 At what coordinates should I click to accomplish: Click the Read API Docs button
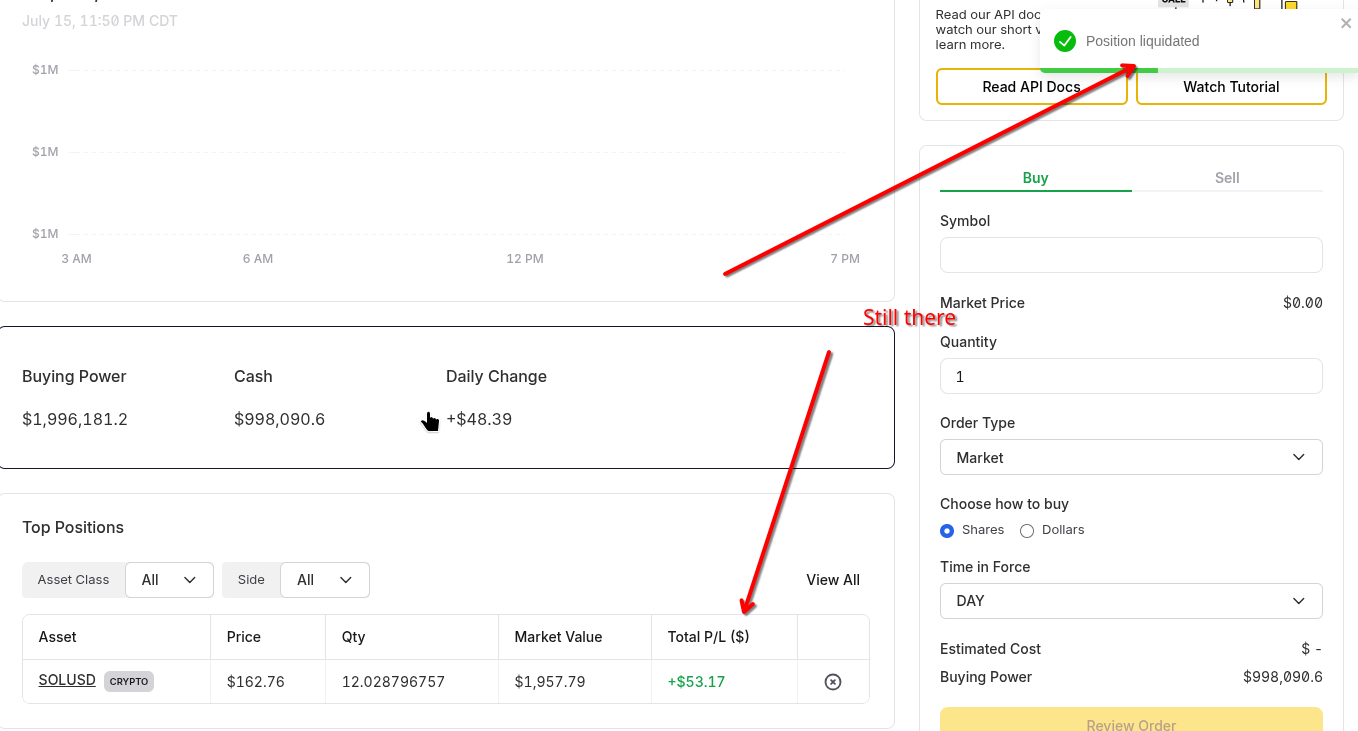1031,87
